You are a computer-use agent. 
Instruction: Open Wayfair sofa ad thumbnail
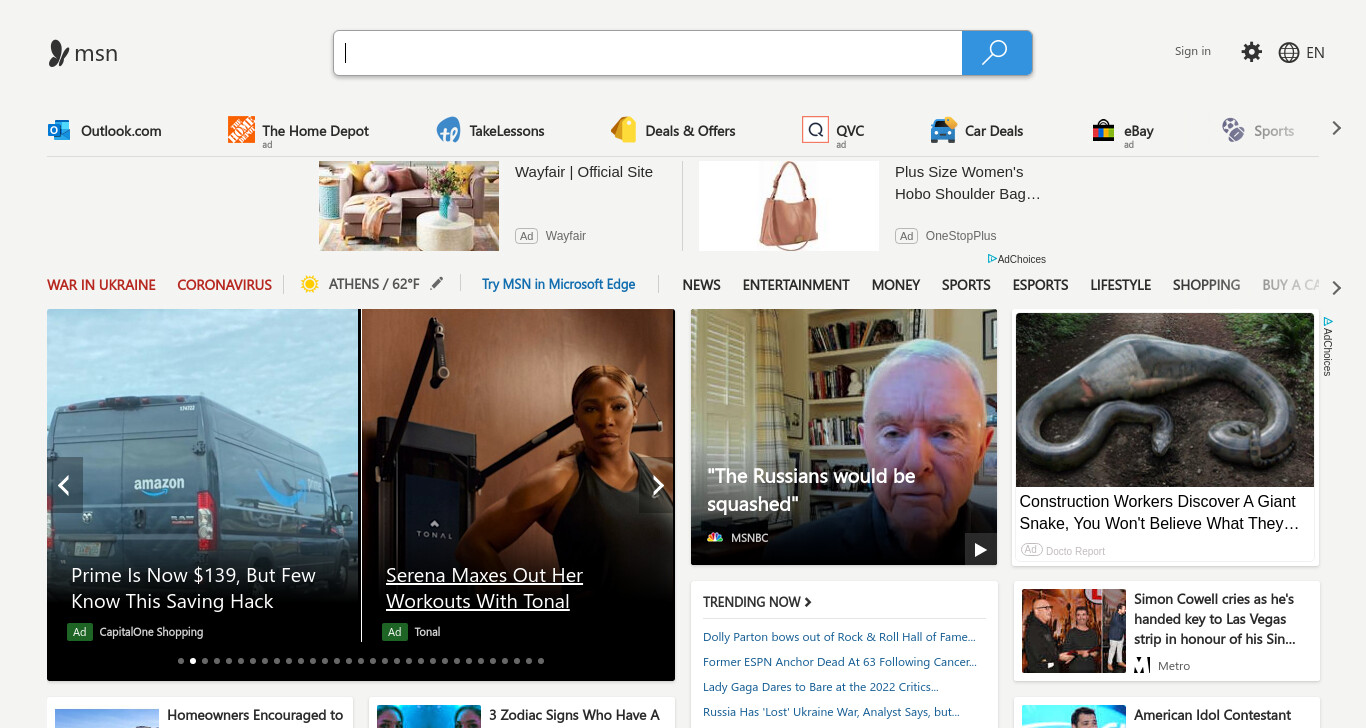(409, 206)
